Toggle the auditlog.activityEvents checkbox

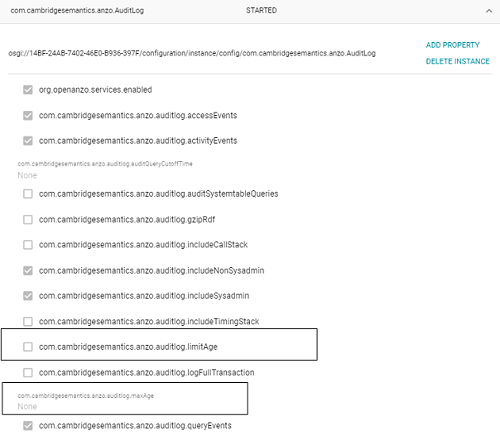click(x=28, y=141)
